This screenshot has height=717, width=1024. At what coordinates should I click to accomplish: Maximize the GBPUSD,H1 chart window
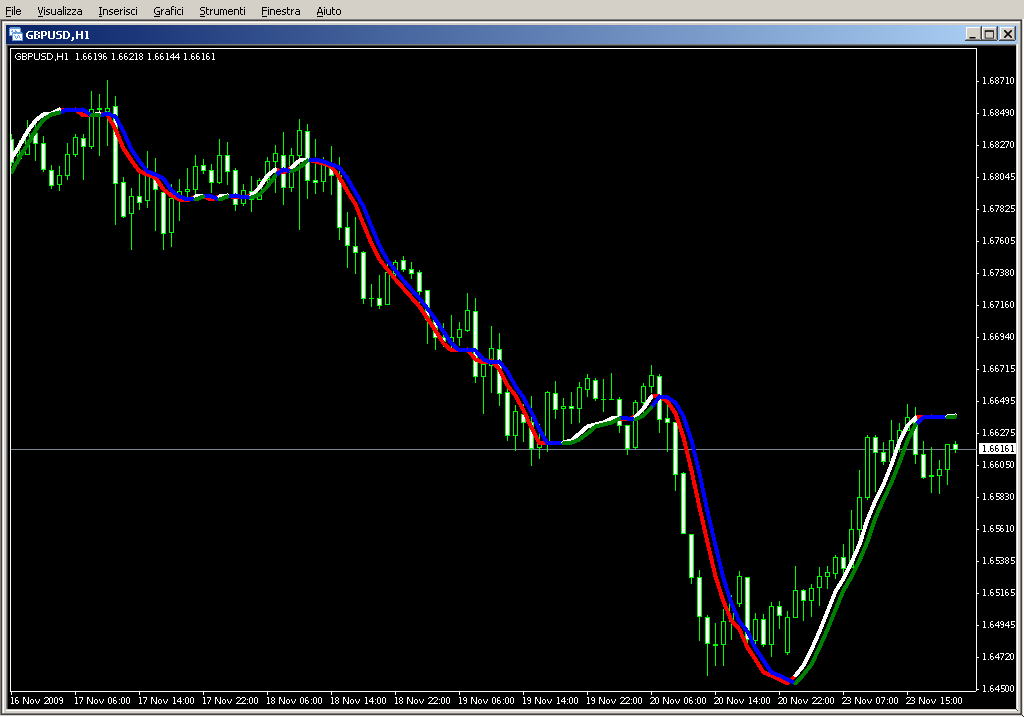(989, 34)
